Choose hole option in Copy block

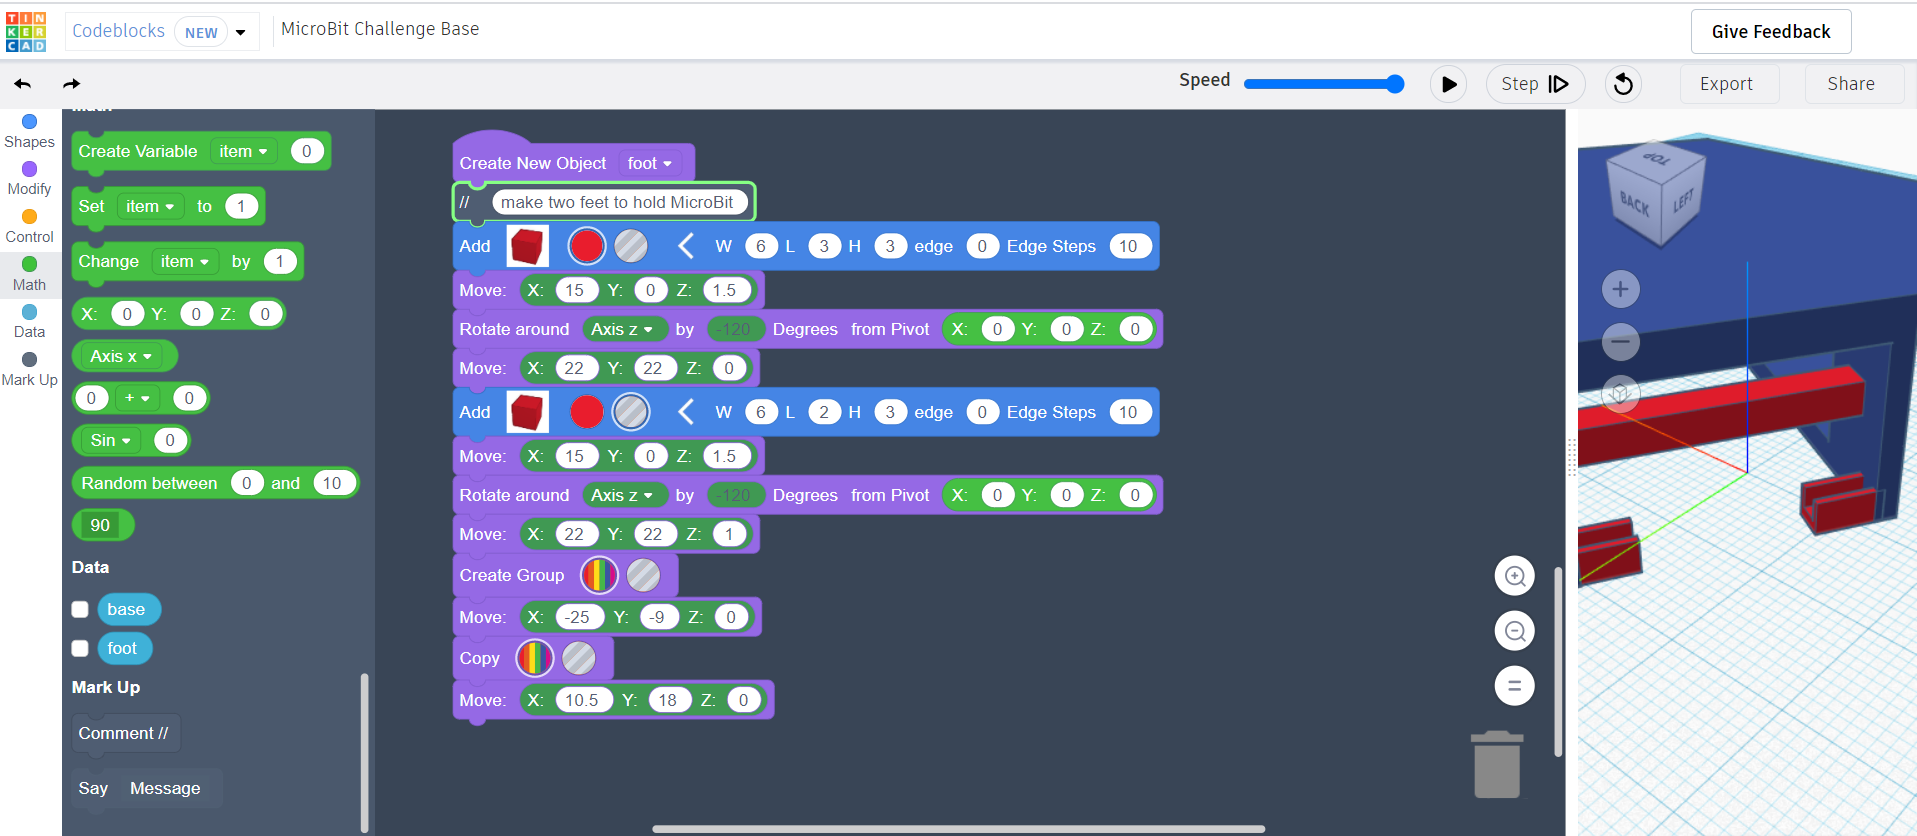tap(579, 658)
